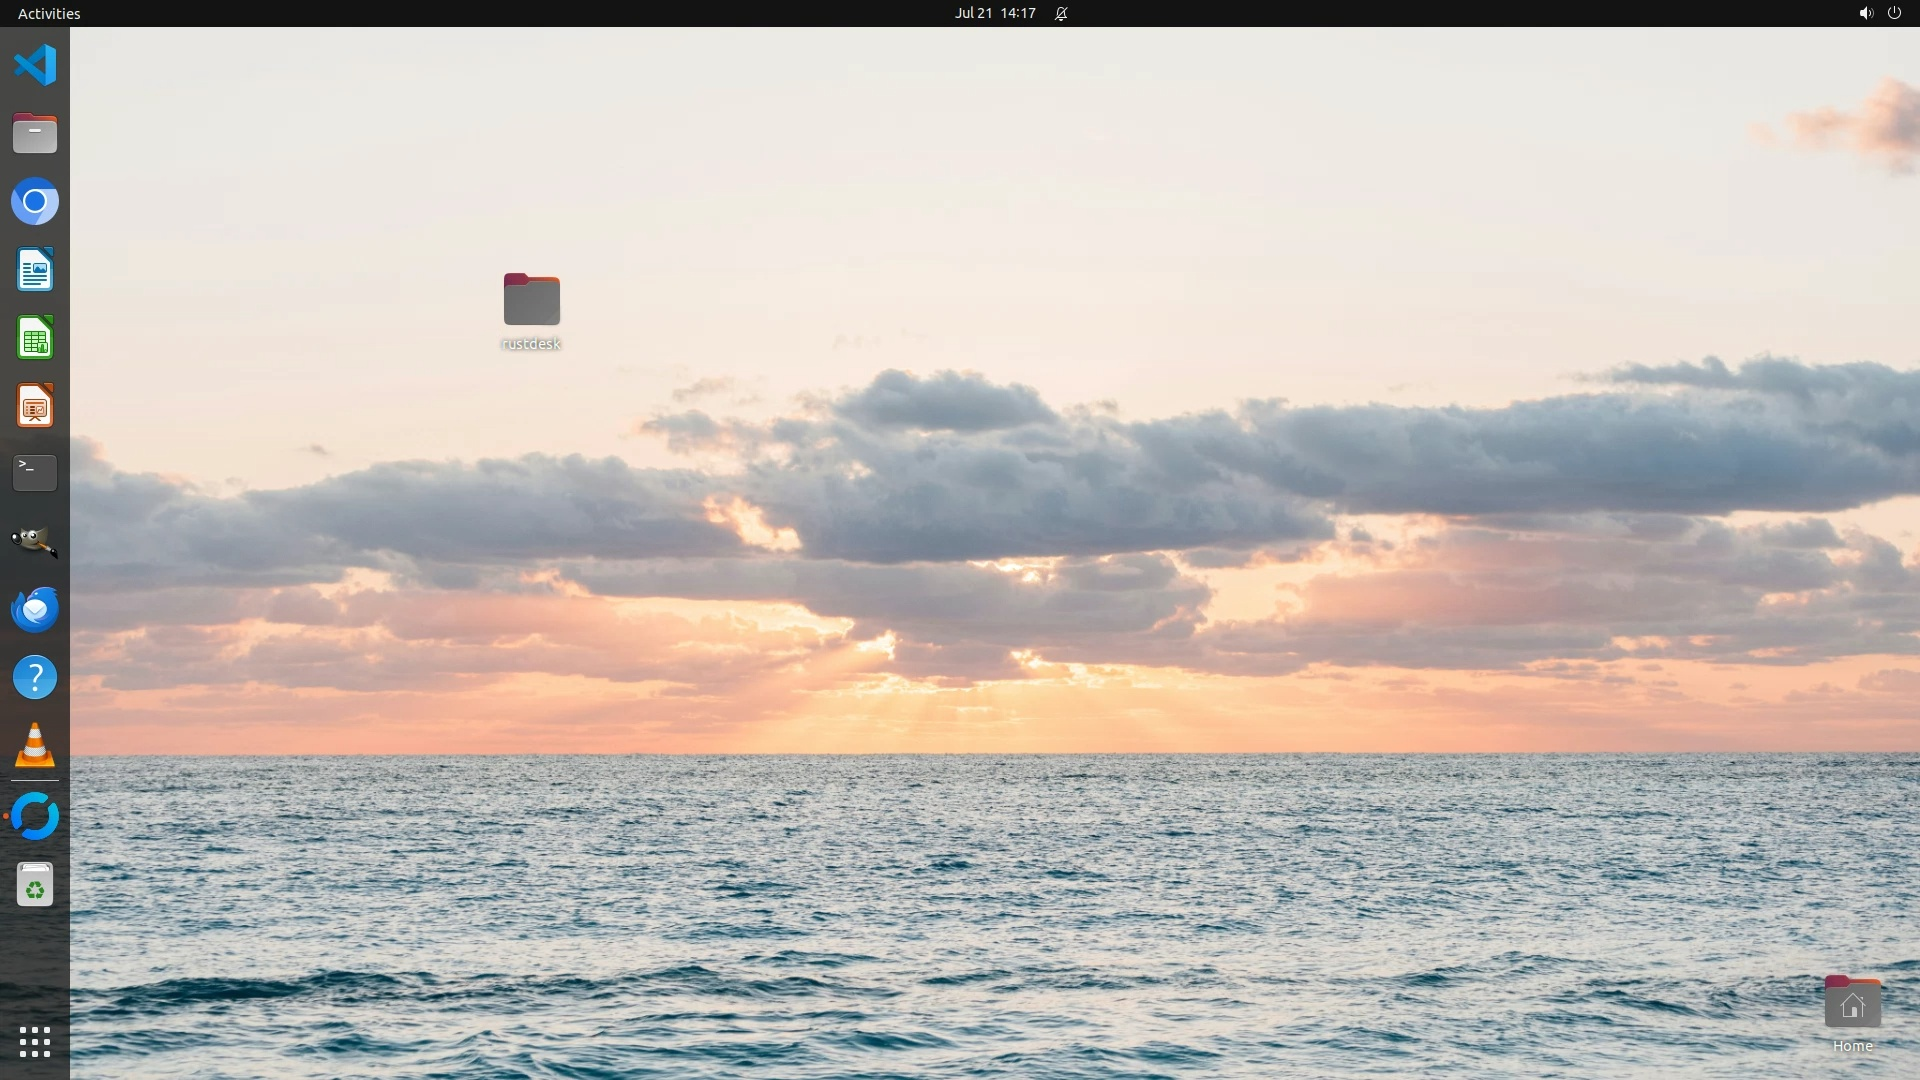The height and width of the screenshot is (1080, 1920).
Task: Open Thunderbird mail client
Action: pyautogui.click(x=35, y=609)
